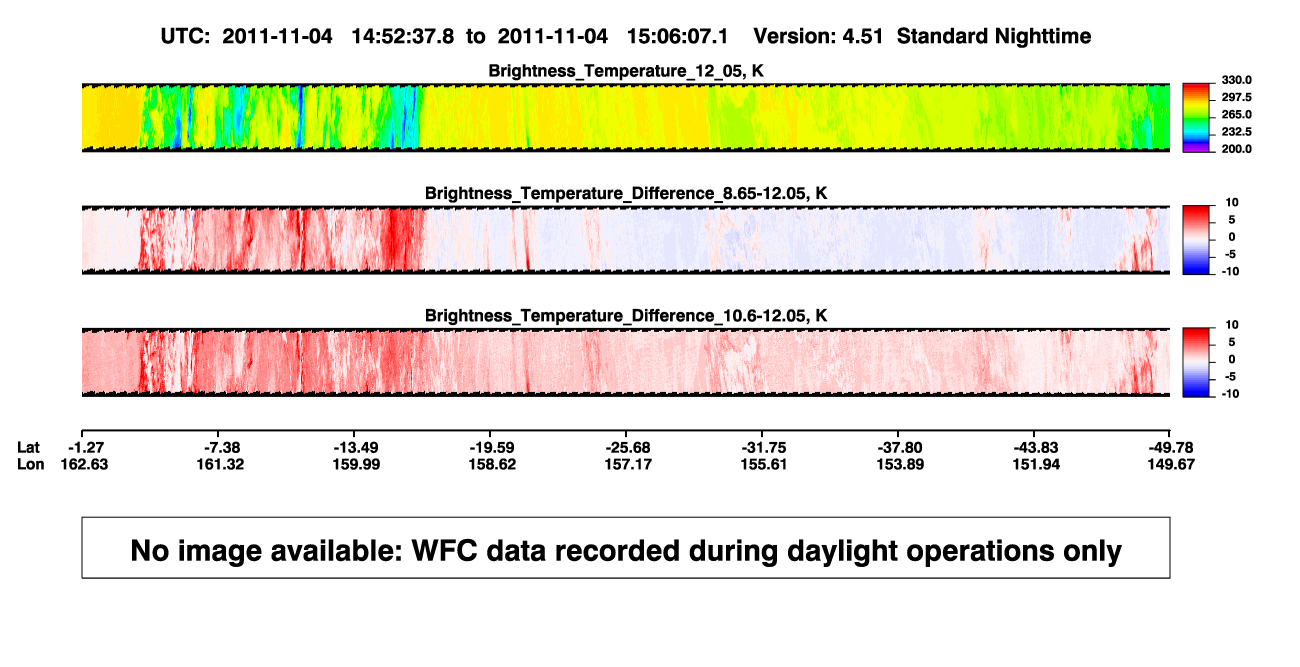The image size is (1300, 667).
Task: Click the 'Lat' axis row label
Action: pyautogui.click(x=28, y=447)
